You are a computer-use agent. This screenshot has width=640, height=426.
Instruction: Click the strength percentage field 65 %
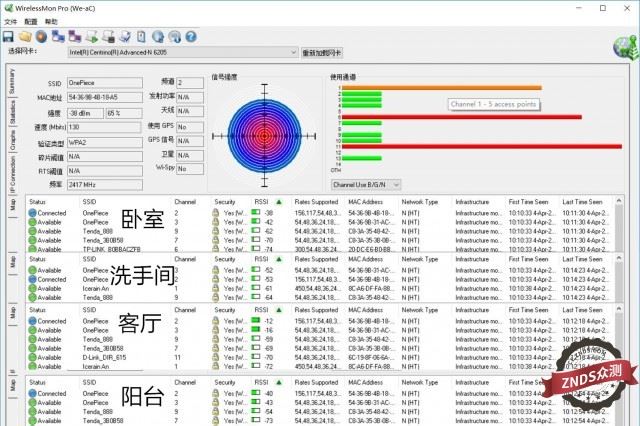tap(124, 113)
